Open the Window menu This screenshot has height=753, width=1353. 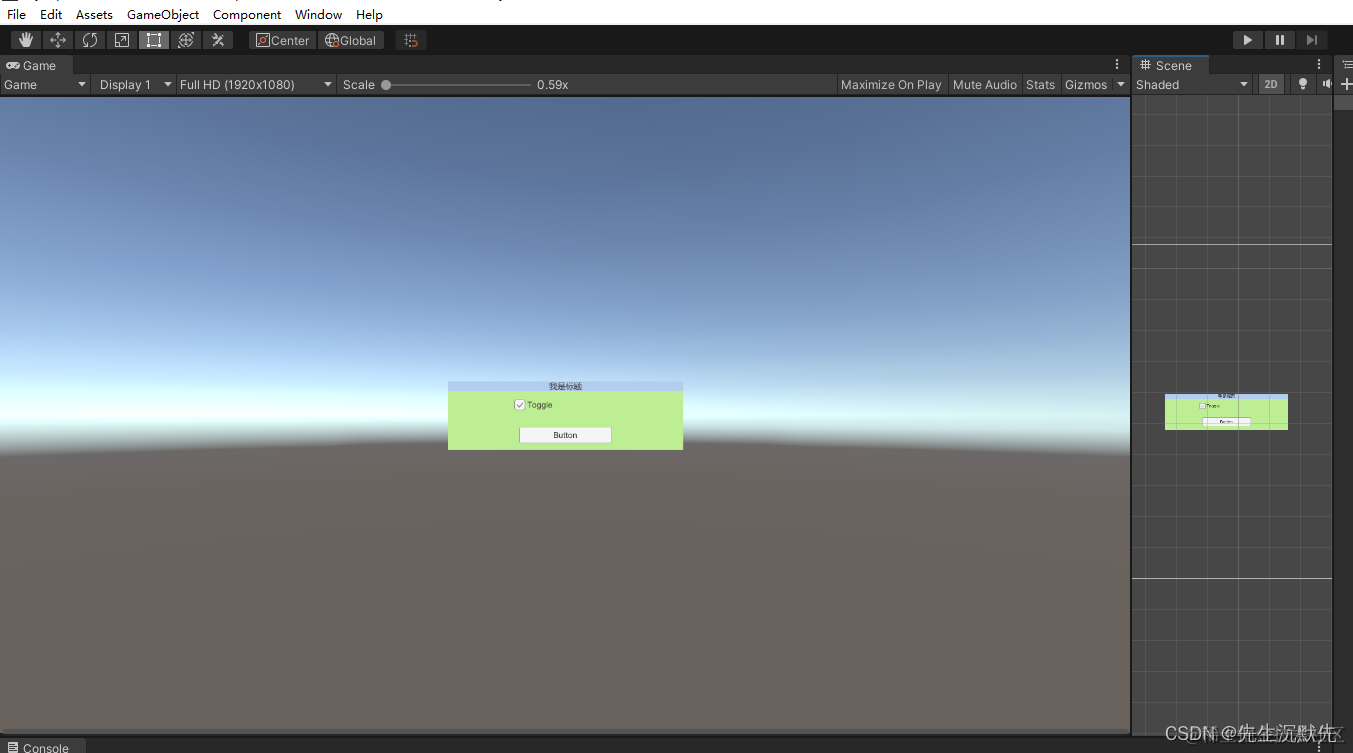point(319,14)
